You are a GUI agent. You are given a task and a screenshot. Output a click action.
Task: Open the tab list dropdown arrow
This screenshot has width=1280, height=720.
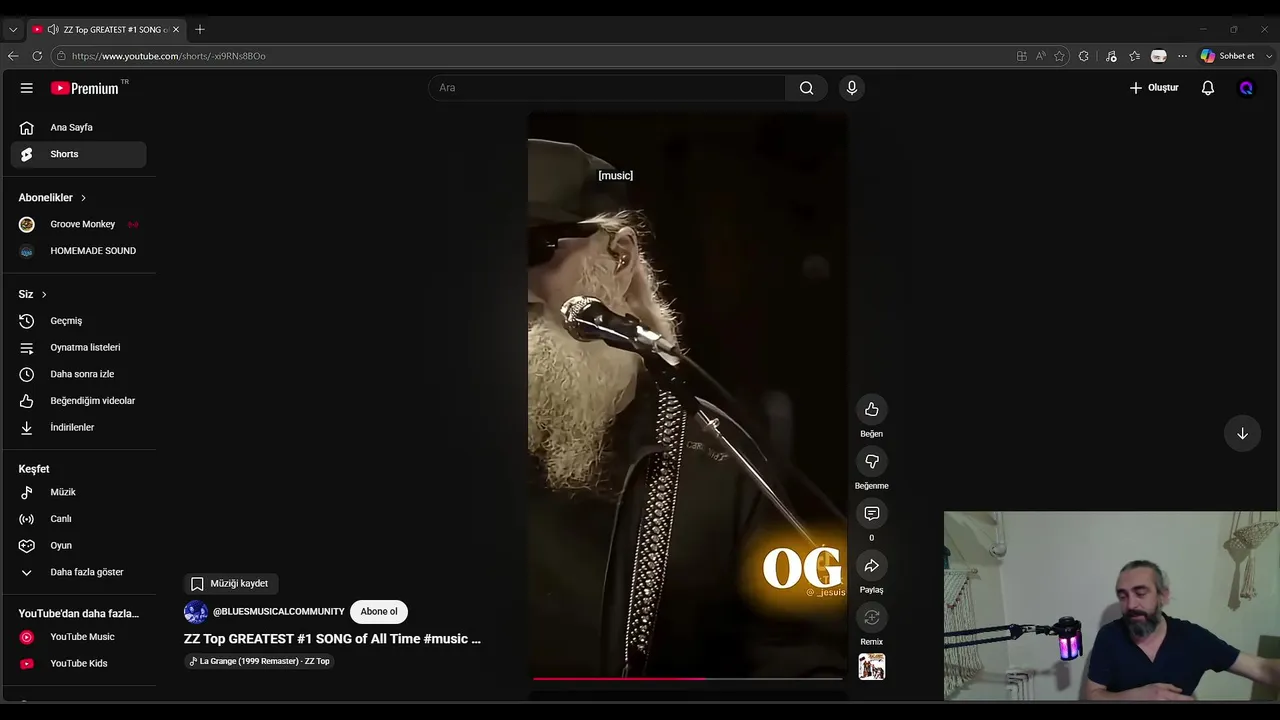coord(13,29)
